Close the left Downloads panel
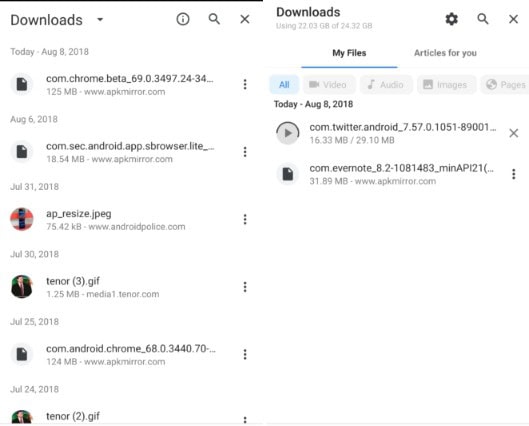Screen dimensions: 529x426 pos(245,19)
